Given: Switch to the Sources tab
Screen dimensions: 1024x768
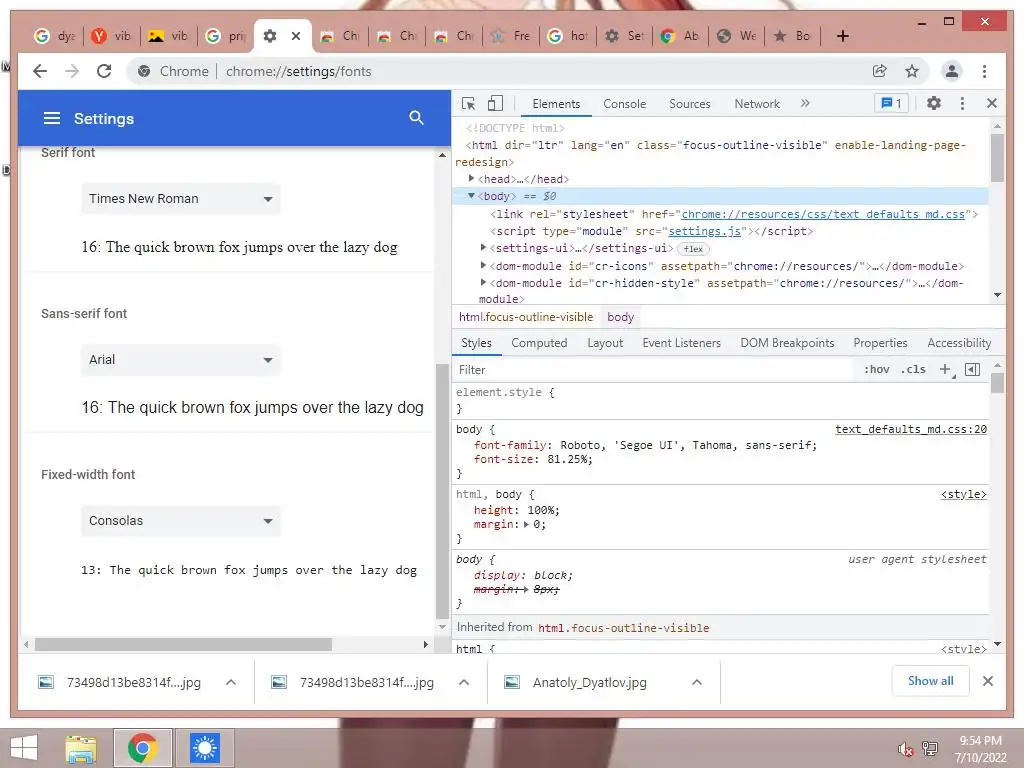Looking at the screenshot, I should [x=690, y=104].
